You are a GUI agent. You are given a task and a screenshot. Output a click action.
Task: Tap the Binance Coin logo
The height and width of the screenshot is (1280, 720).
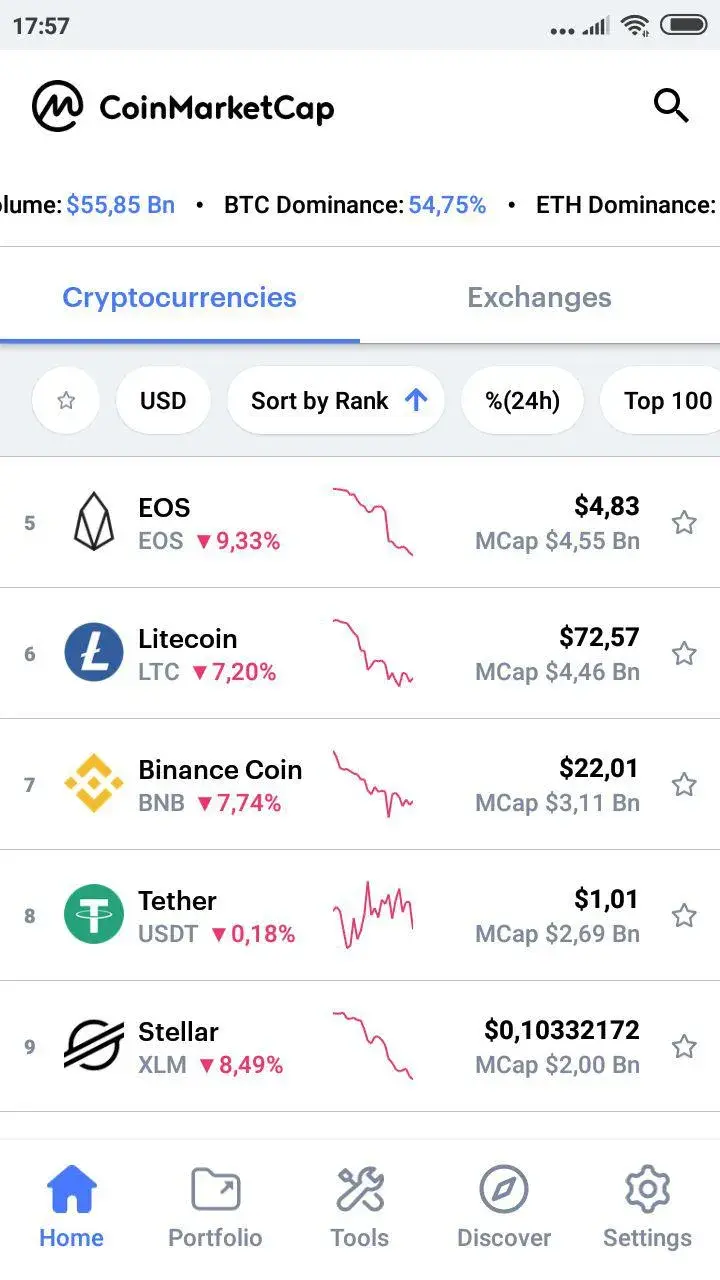click(94, 784)
